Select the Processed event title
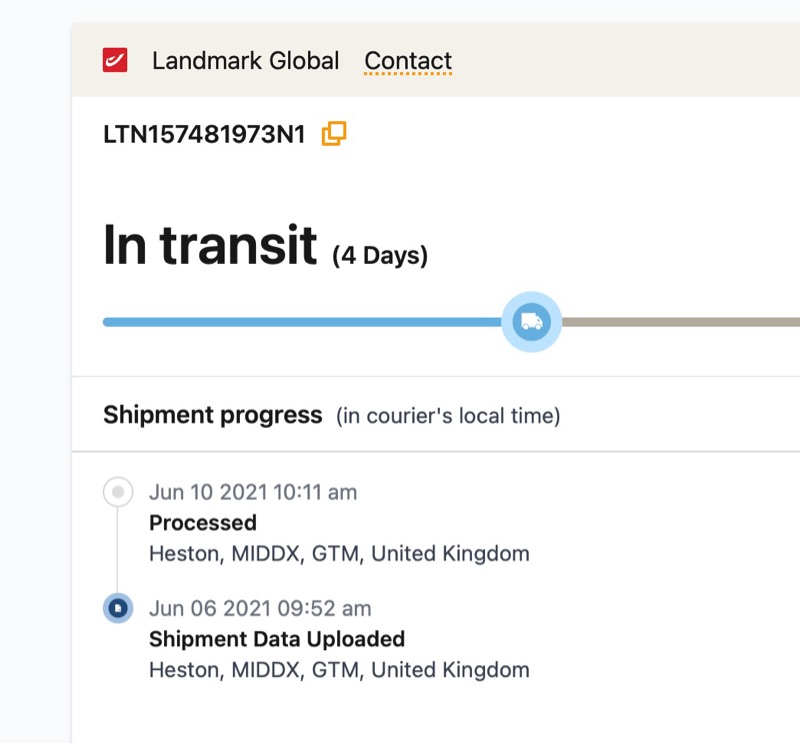Image resolution: width=800 pixels, height=744 pixels. [203, 523]
